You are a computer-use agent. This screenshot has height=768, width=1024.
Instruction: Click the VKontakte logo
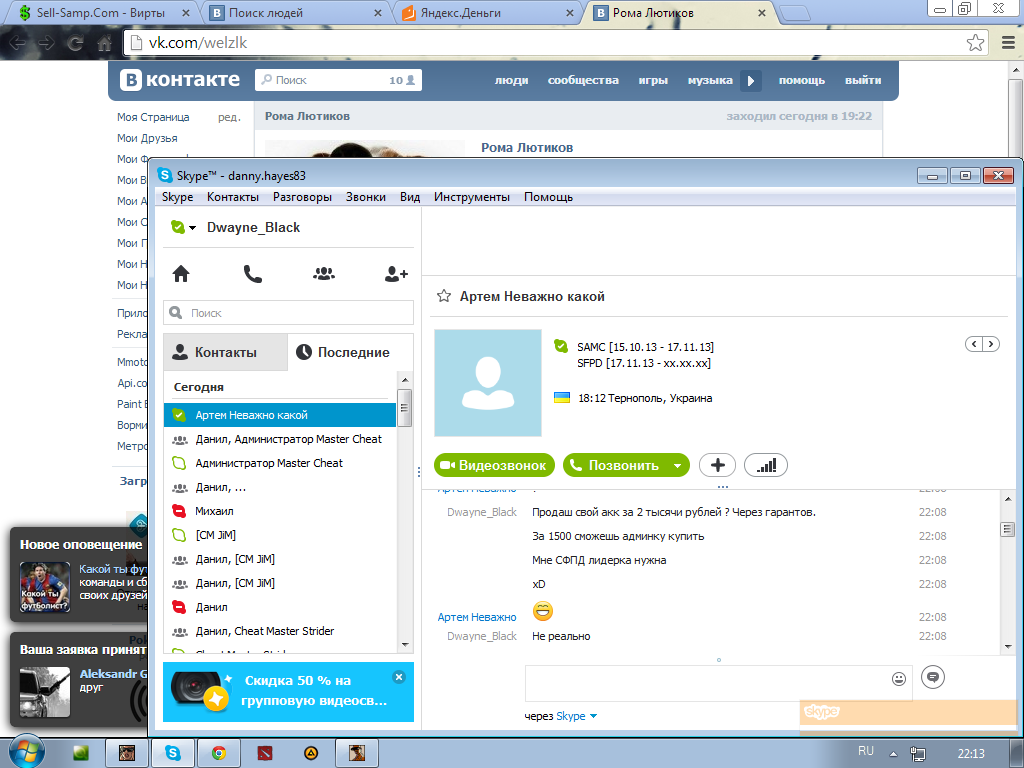coord(180,80)
